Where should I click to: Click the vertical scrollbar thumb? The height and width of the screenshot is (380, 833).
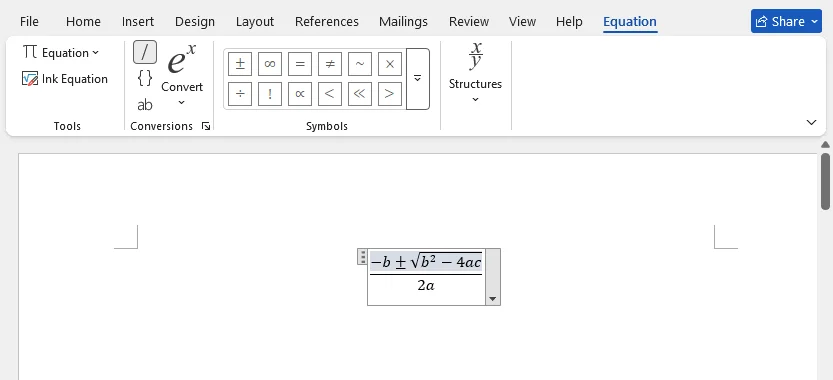pos(825,182)
